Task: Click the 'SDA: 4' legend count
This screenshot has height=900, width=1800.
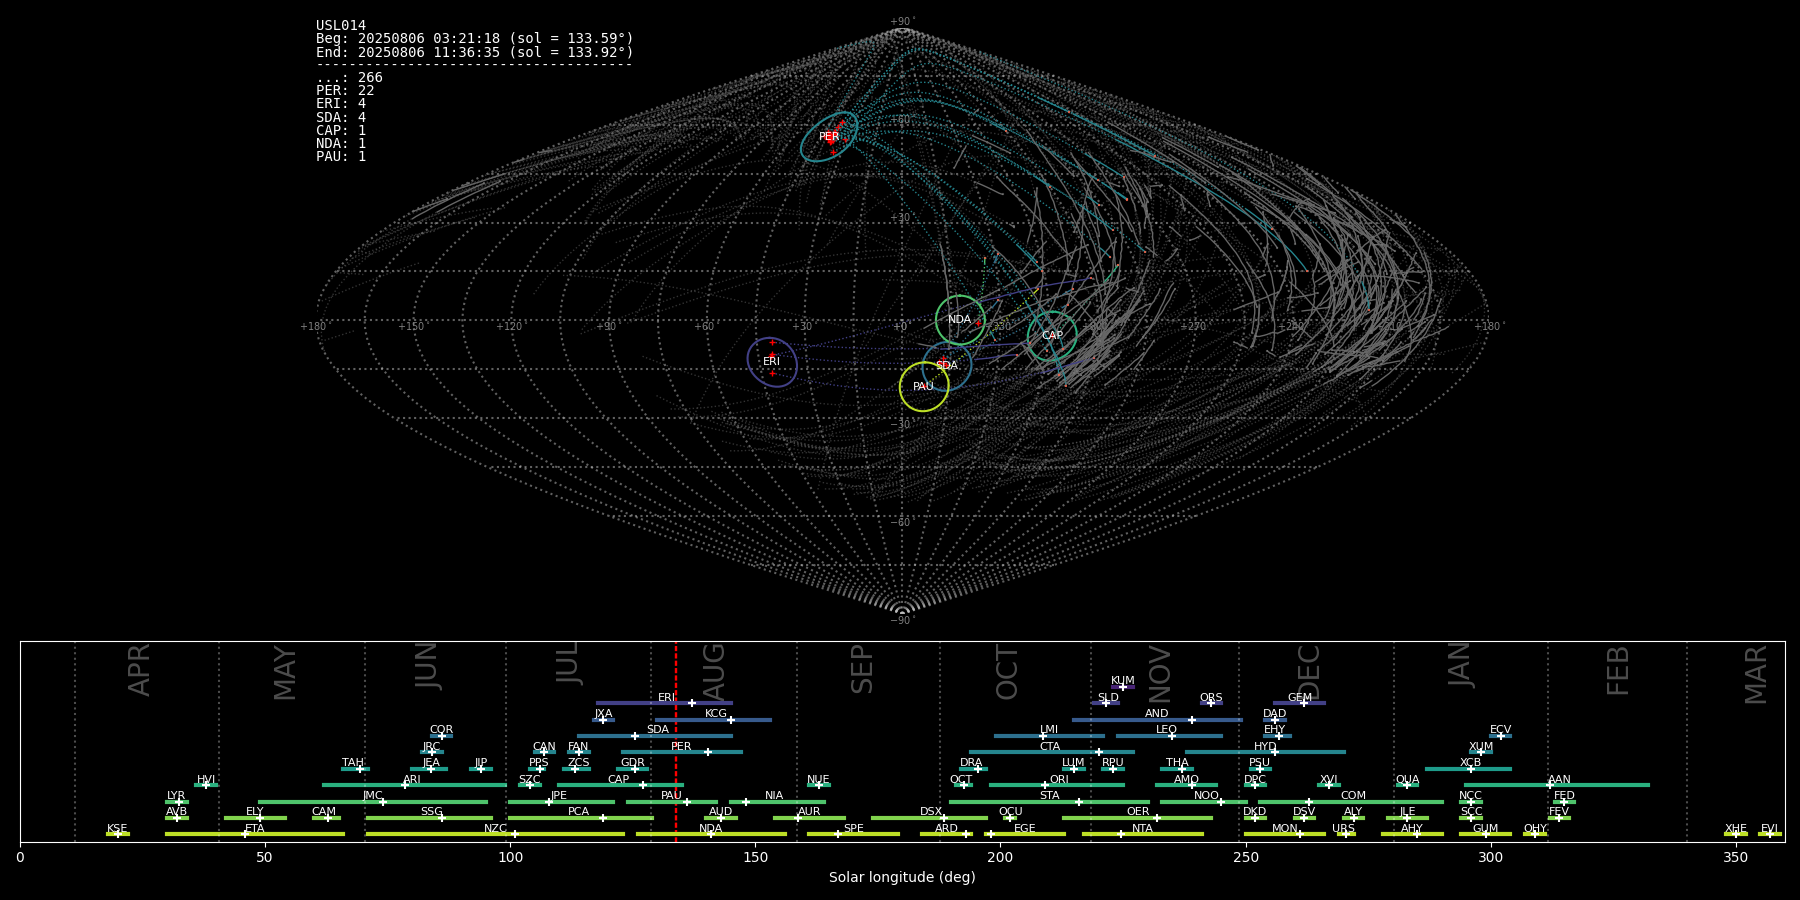Action: [x=341, y=118]
